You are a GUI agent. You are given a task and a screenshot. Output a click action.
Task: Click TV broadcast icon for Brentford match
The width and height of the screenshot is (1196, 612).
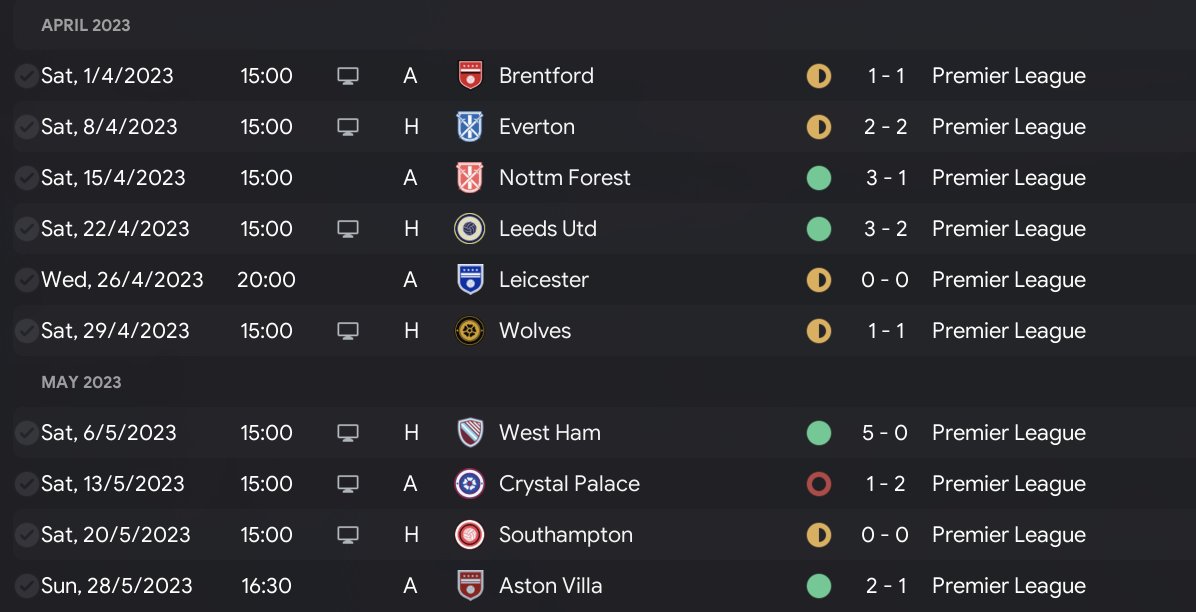pos(348,76)
